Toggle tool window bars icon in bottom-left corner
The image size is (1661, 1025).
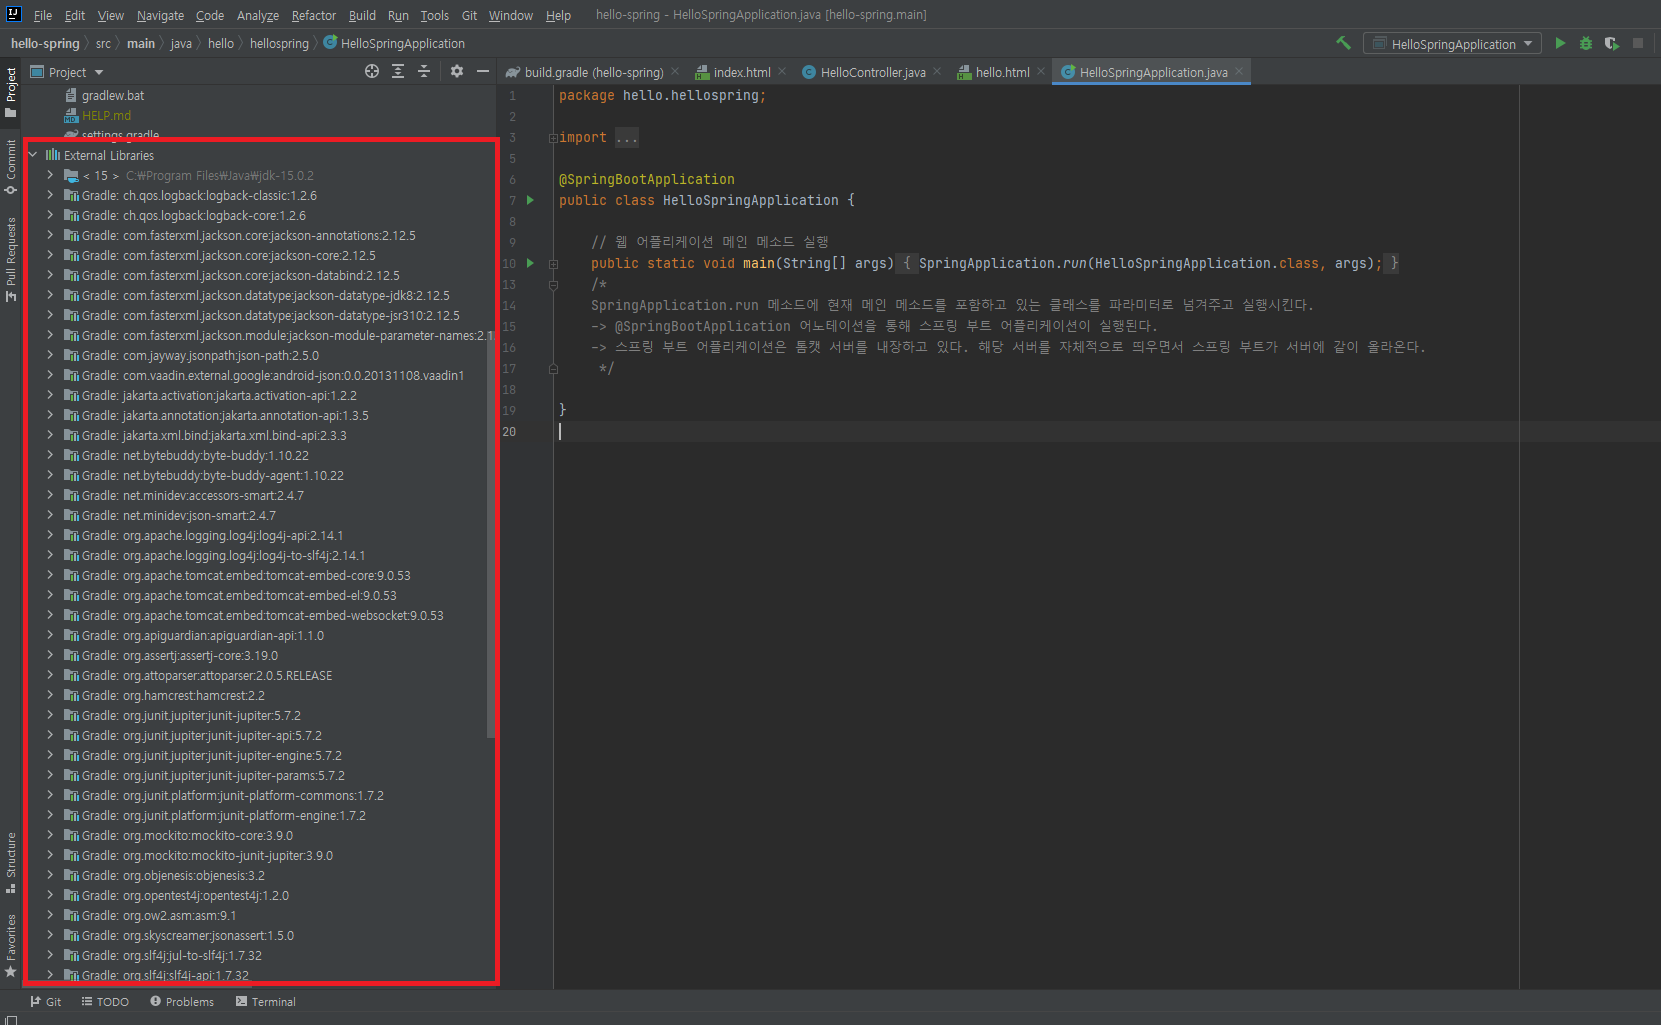[11, 1019]
